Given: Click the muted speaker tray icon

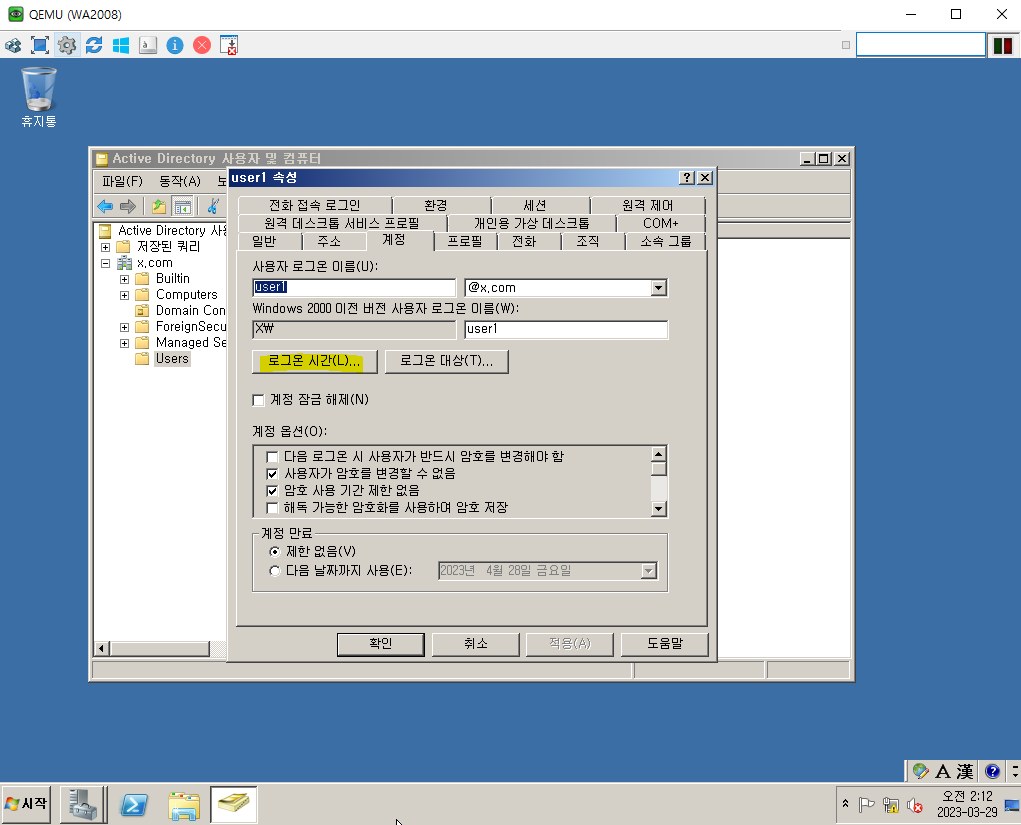Looking at the screenshot, I should point(915,805).
